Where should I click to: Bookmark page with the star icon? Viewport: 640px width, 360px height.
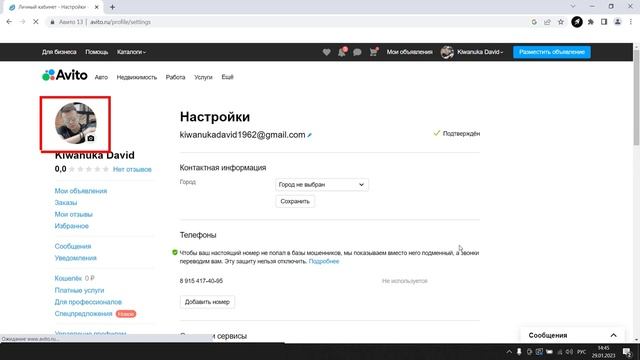561,22
